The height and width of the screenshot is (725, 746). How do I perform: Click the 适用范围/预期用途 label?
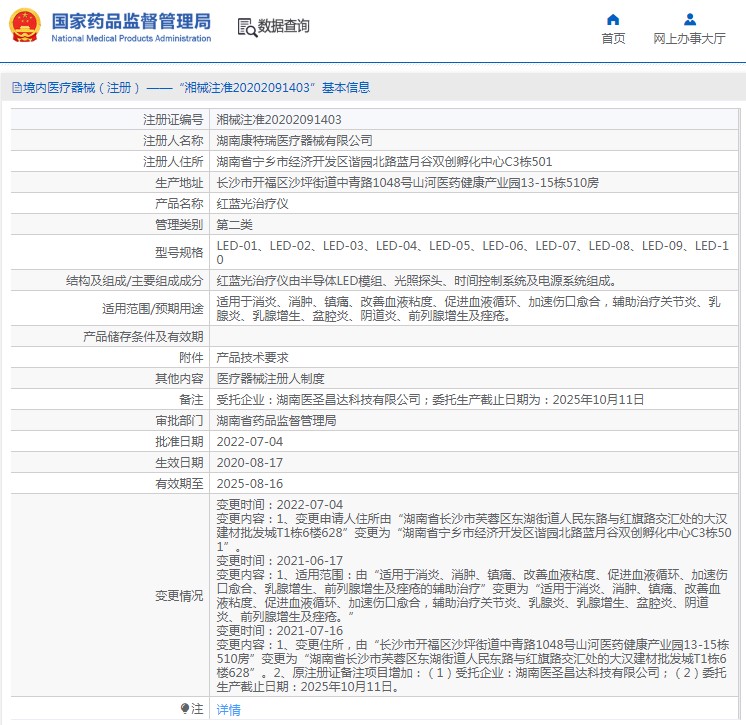(152, 308)
